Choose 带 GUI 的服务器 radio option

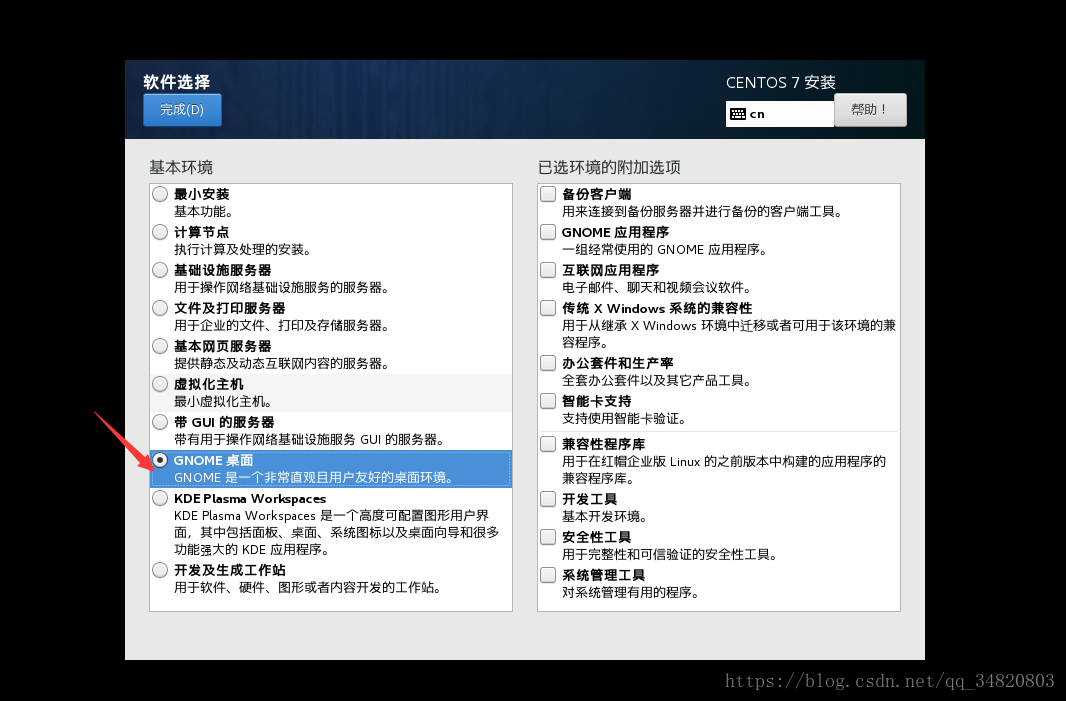click(160, 422)
